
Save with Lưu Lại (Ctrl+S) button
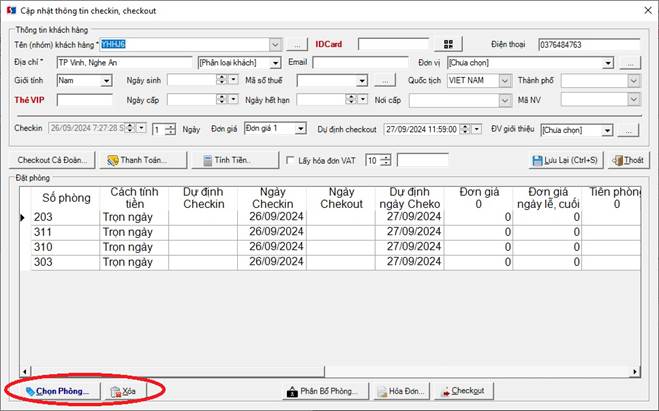click(566, 160)
